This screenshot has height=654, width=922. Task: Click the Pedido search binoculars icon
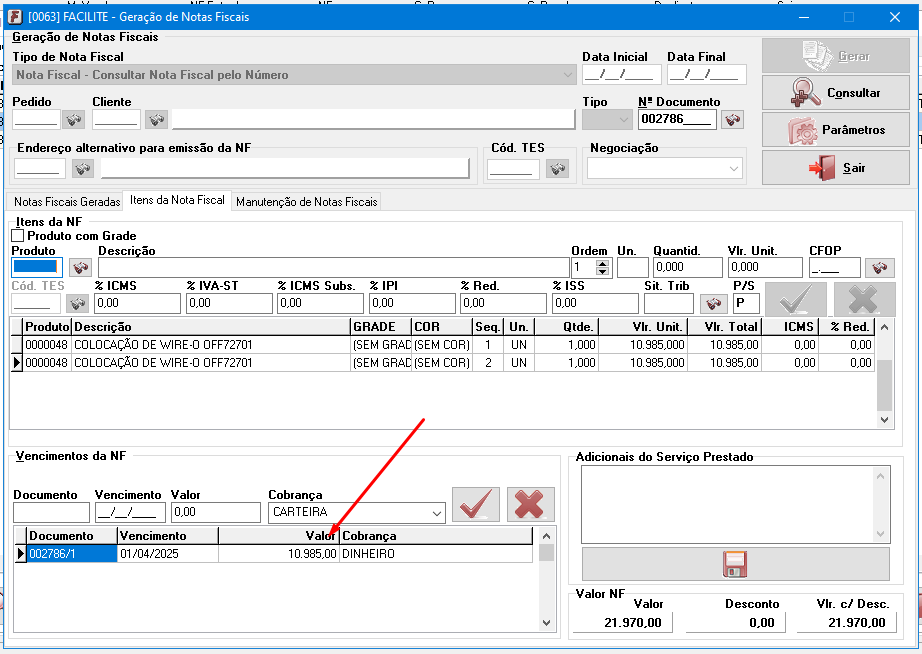click(x=74, y=120)
